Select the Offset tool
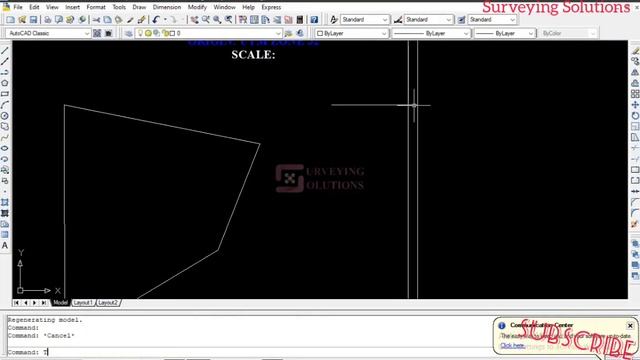Viewport: 640px width, 360px height. click(635, 83)
